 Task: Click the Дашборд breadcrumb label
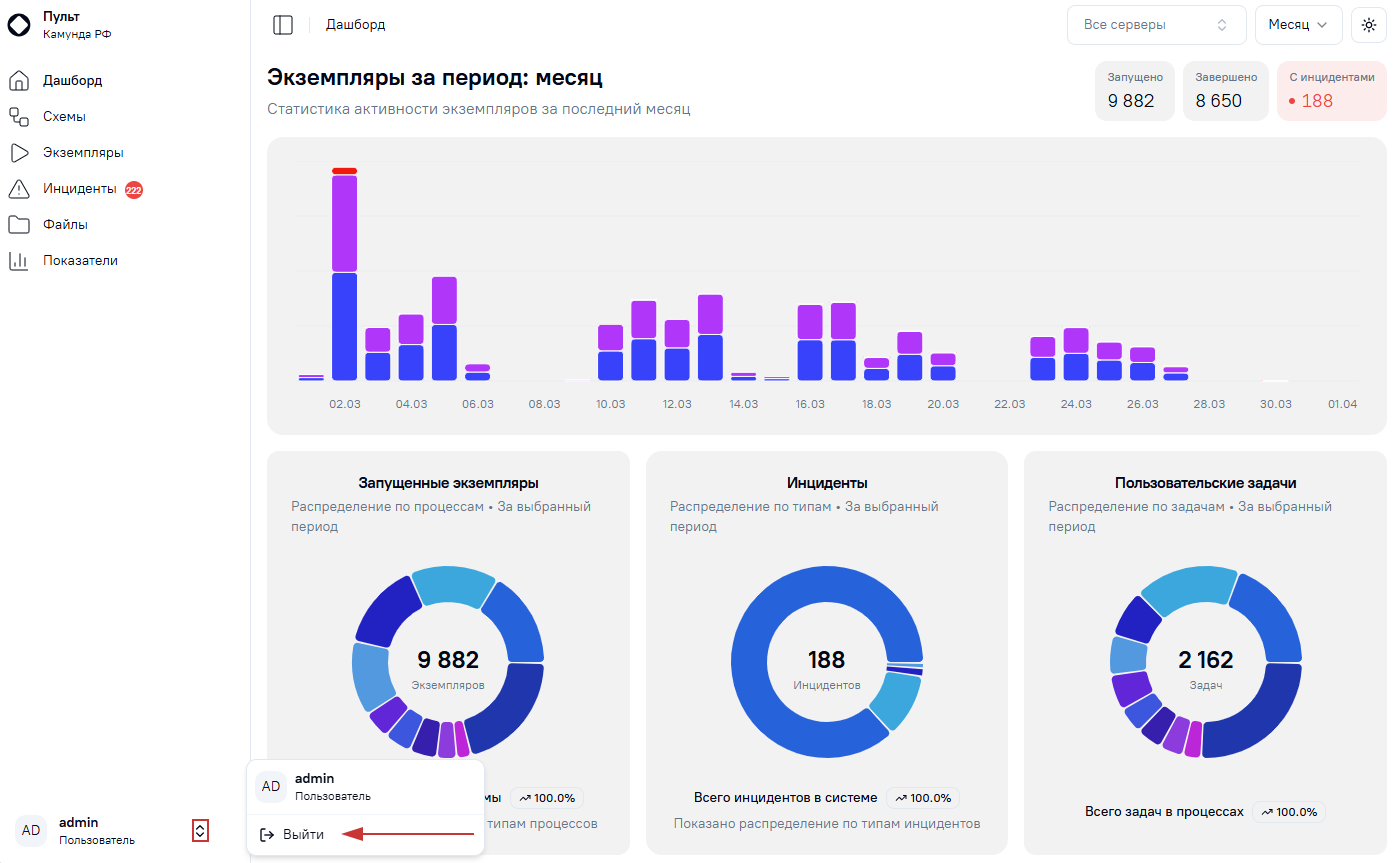point(355,25)
